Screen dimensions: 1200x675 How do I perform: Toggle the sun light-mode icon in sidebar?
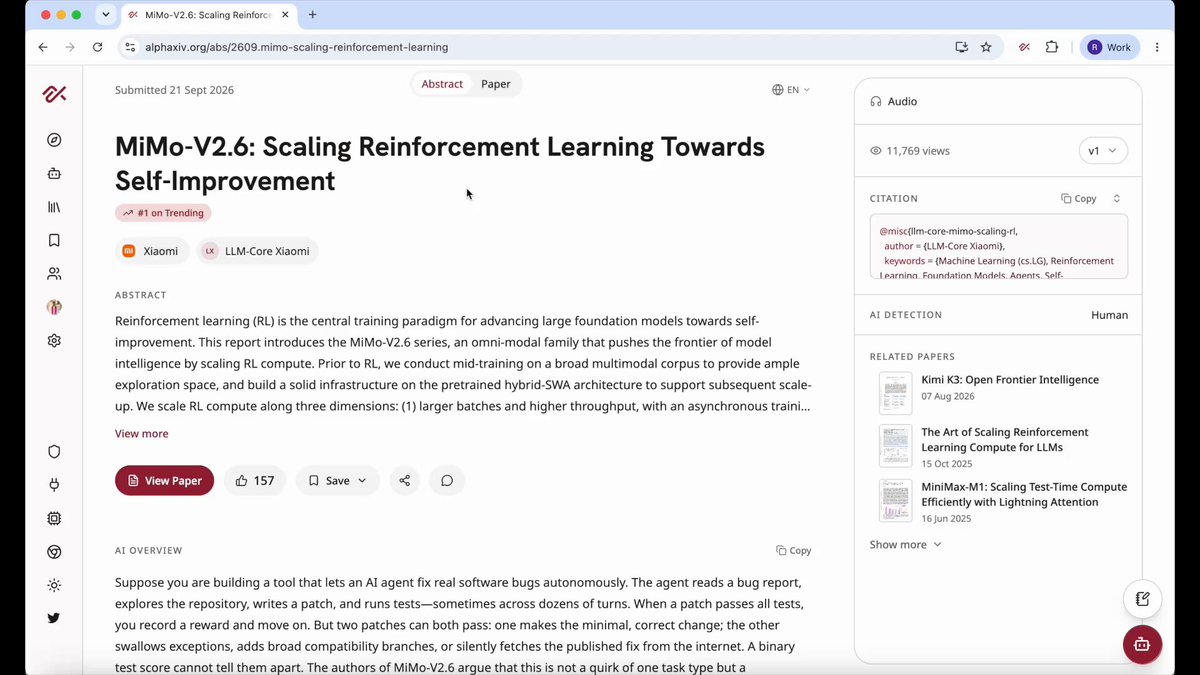click(x=54, y=585)
